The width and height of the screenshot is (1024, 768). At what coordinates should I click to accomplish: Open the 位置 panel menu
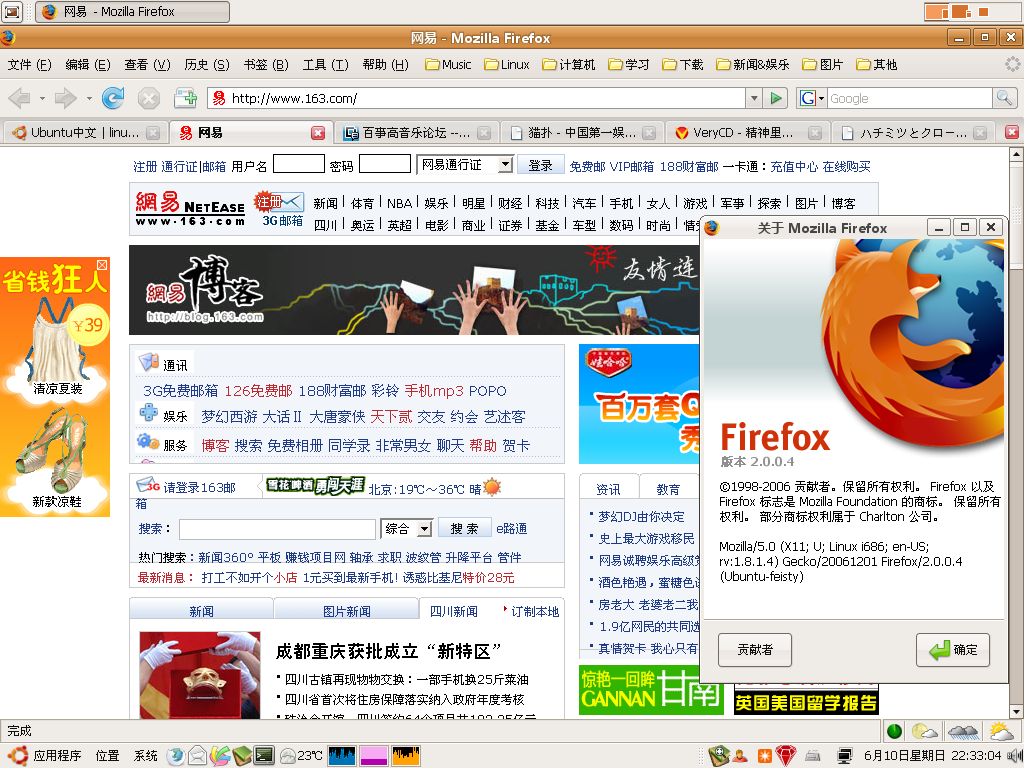point(108,756)
